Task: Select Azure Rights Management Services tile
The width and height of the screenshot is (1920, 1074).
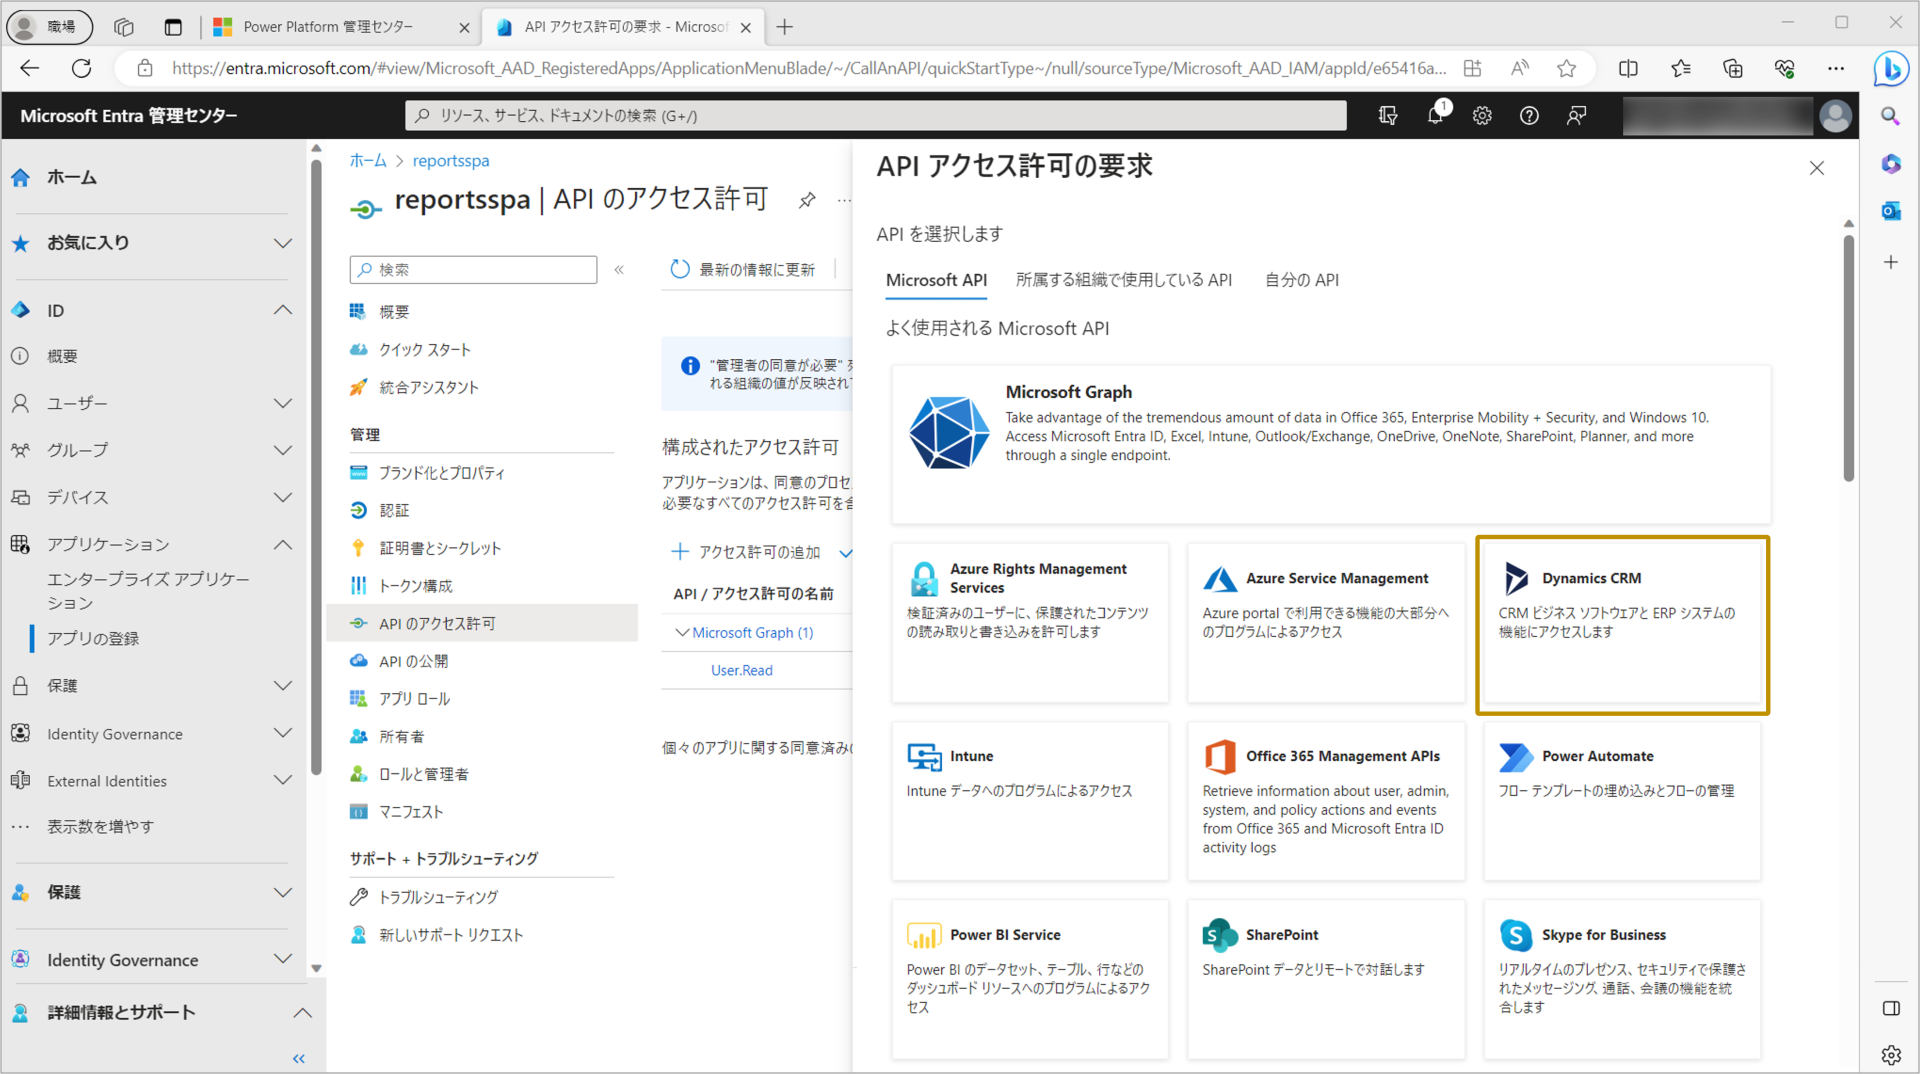Action: click(1030, 622)
